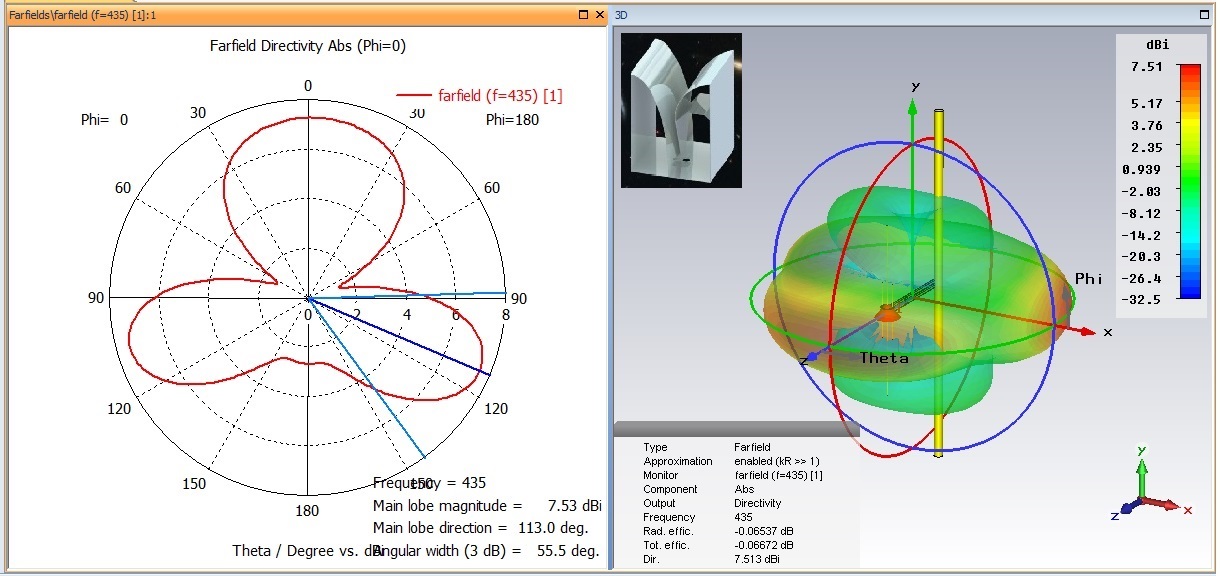Close the Farfields plot window
The image size is (1220, 576).
pos(599,15)
